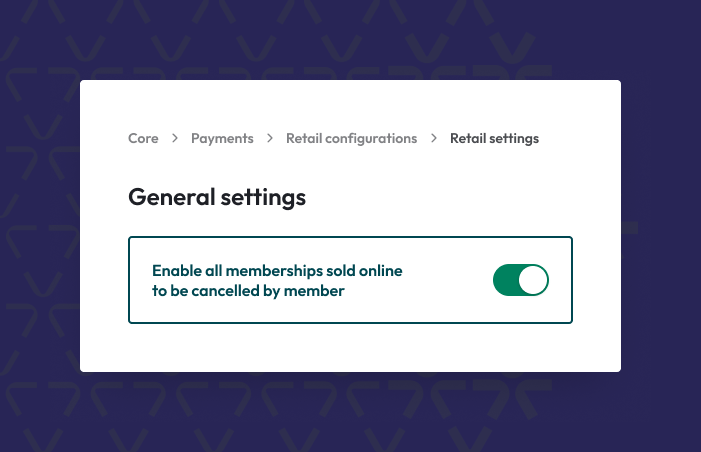Select the current Retail settings breadcrumb
This screenshot has width=701, height=452.
494,139
